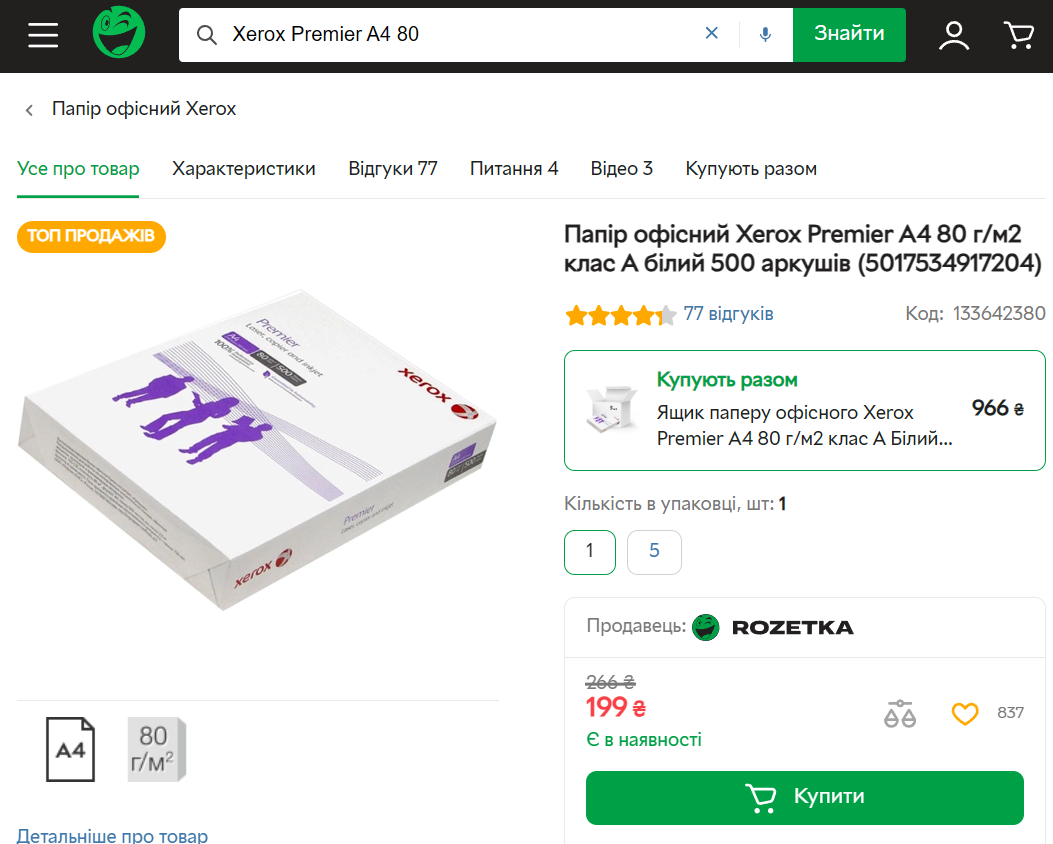Click the Знайти search button
This screenshot has height=844, width=1053.
[x=849, y=34]
